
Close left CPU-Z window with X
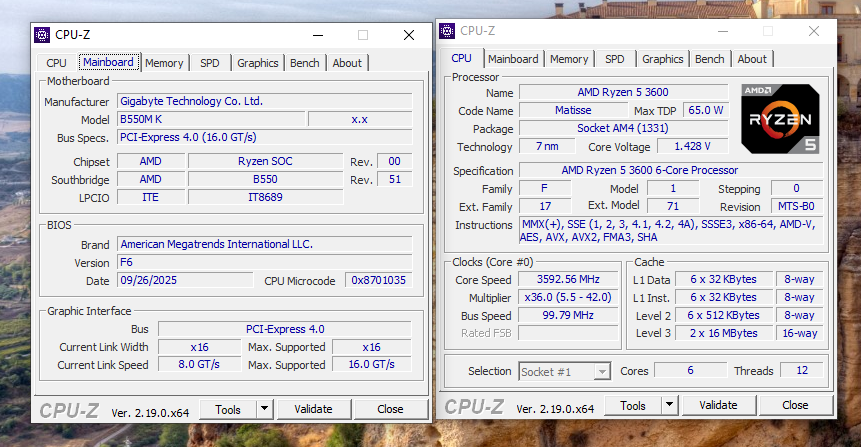tap(409, 36)
